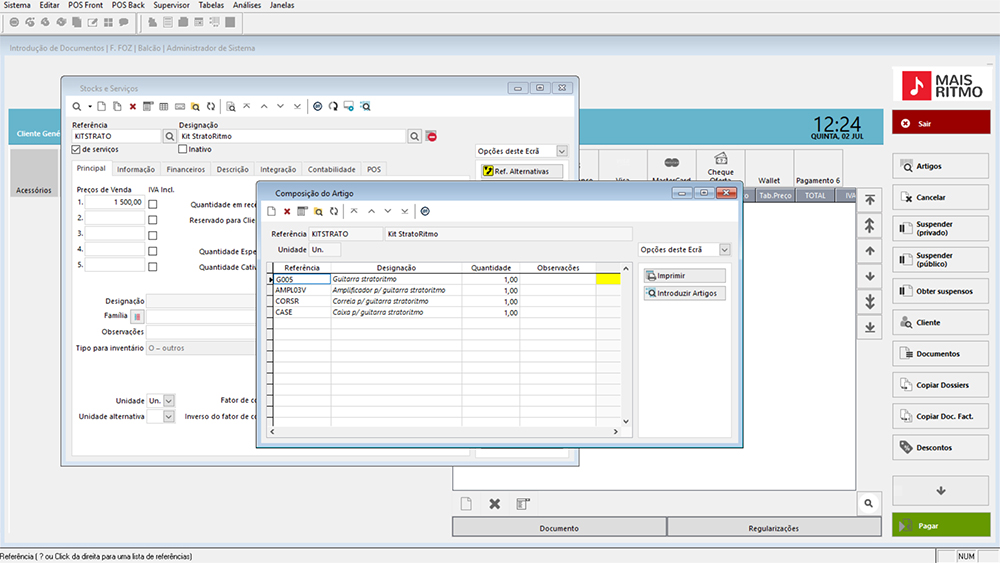Click the refresh icon in Stocks e Serviços toolbar
This screenshot has width=1000, height=563.
pyautogui.click(x=211, y=106)
